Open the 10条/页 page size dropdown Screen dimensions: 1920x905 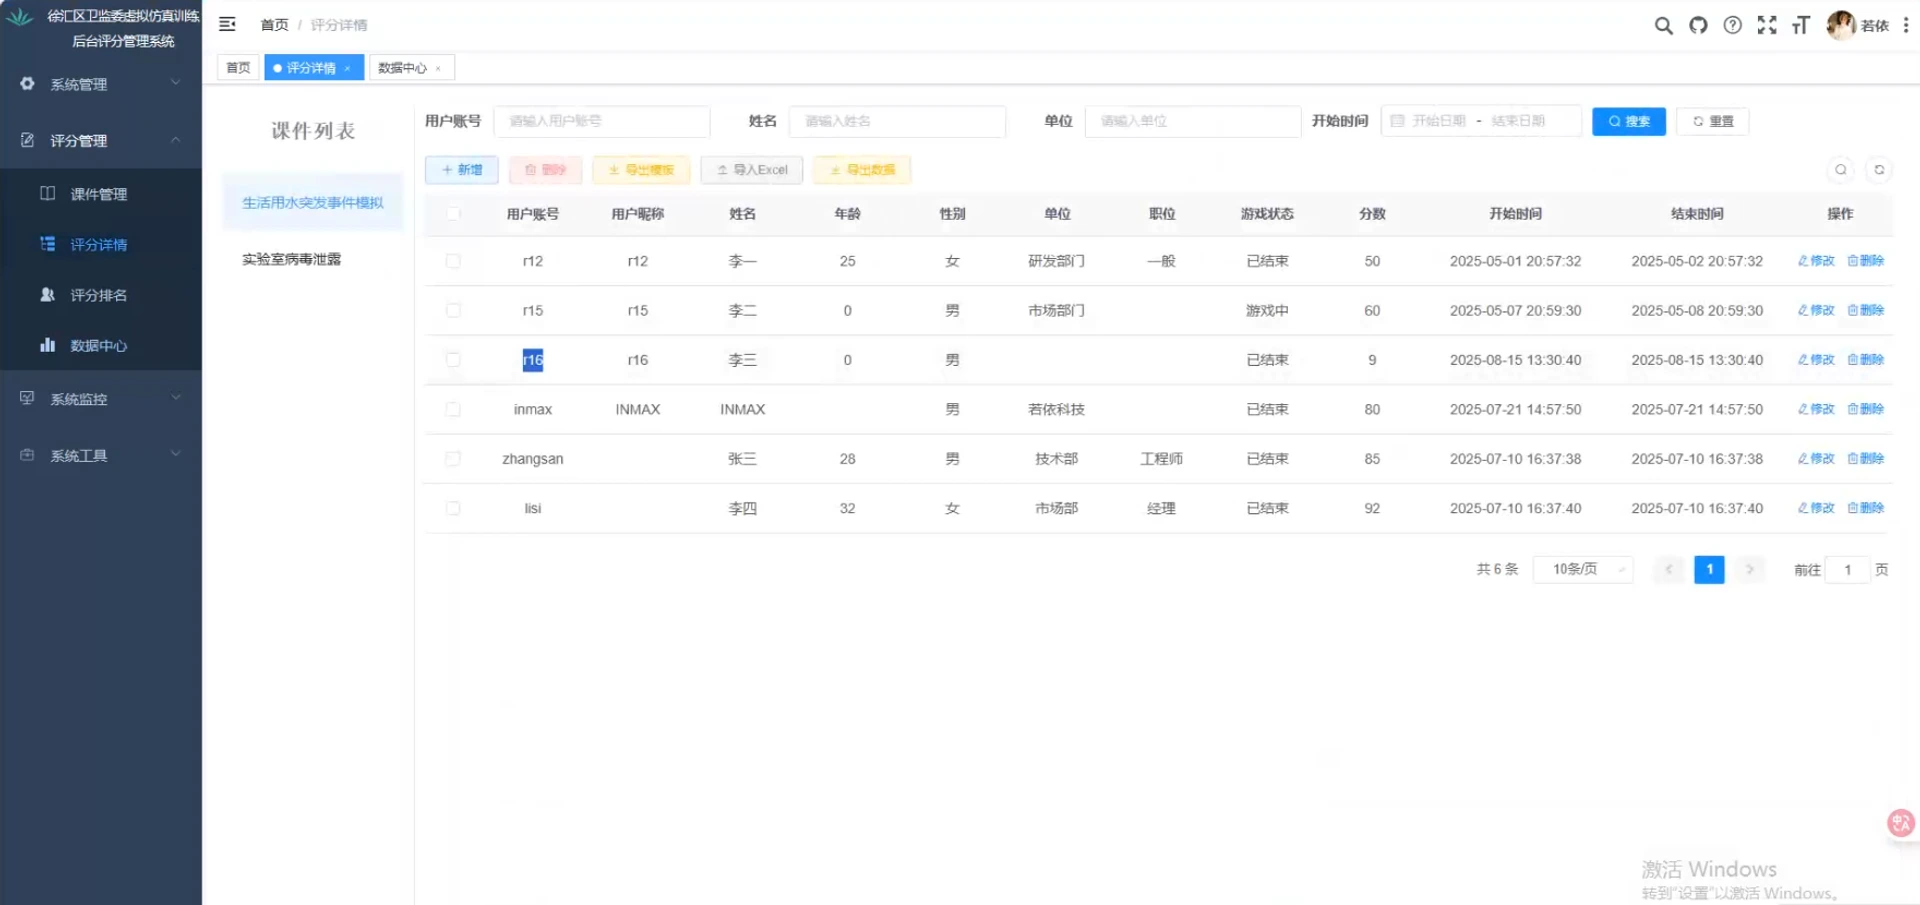click(x=1583, y=569)
